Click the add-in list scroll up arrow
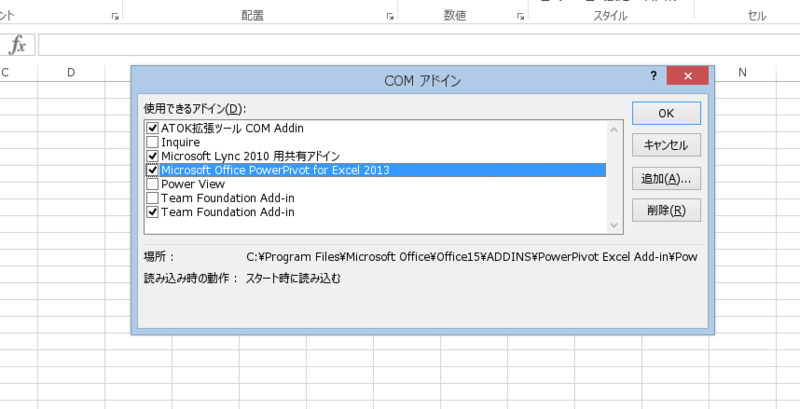This screenshot has width=800, height=409. [614, 130]
